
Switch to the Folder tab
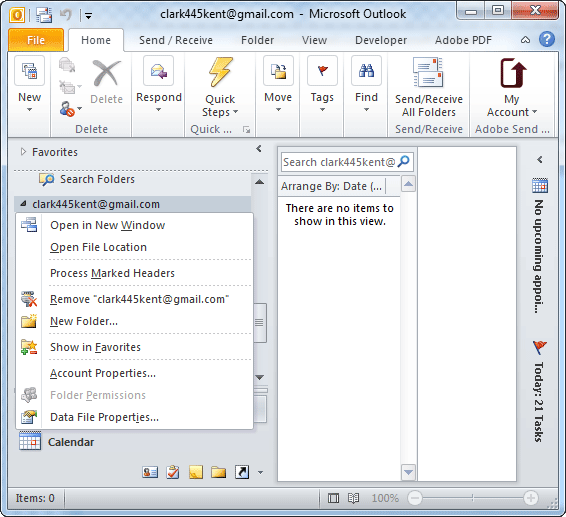tap(257, 40)
